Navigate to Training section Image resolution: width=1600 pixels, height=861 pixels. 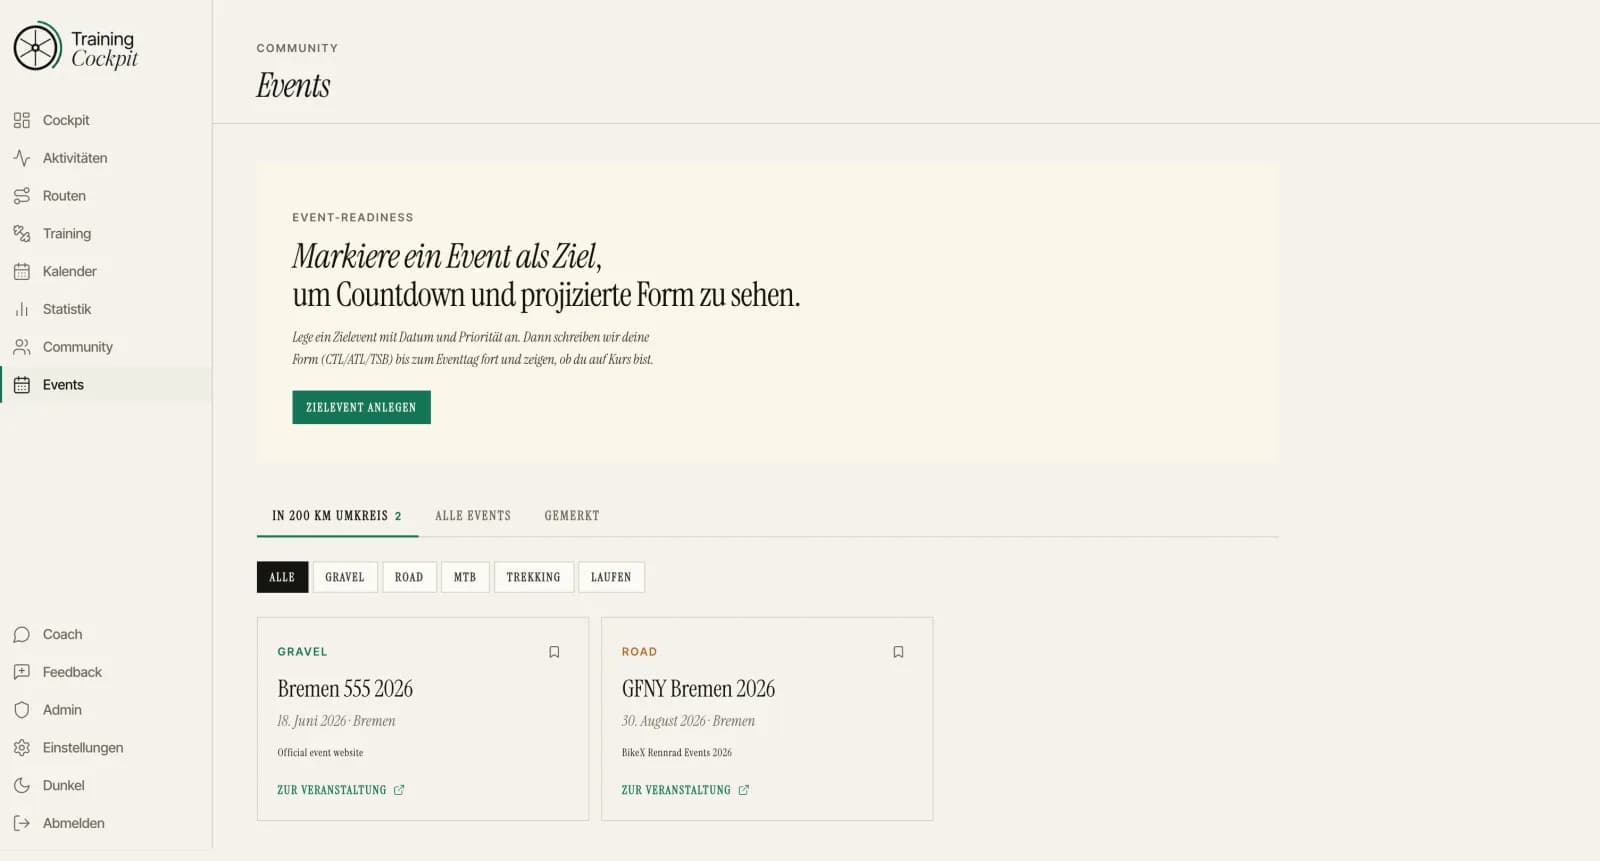[x=106, y=234]
